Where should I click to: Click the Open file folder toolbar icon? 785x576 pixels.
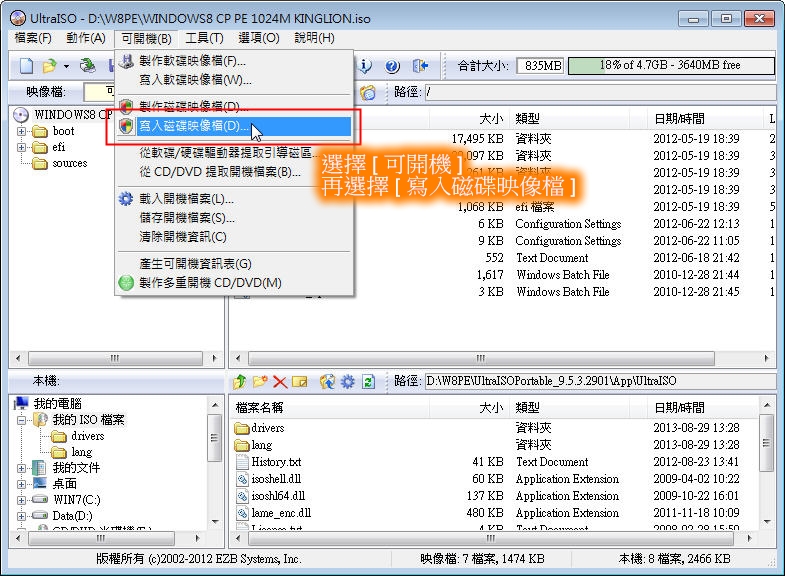coord(49,66)
